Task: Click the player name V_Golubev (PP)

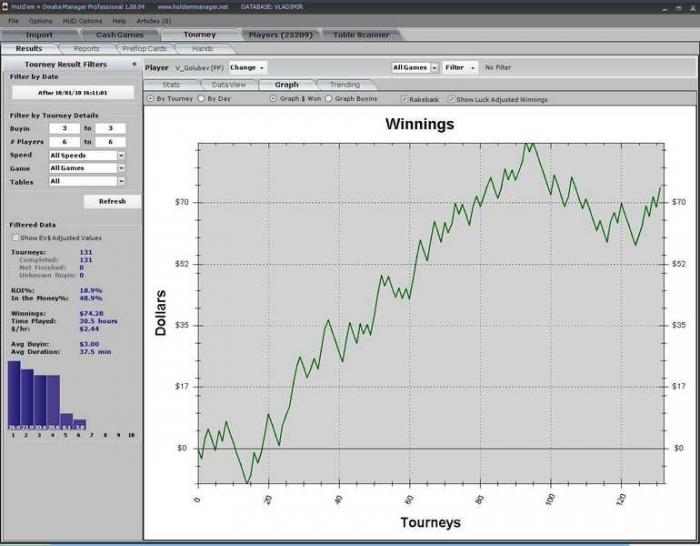Action: click(x=199, y=68)
